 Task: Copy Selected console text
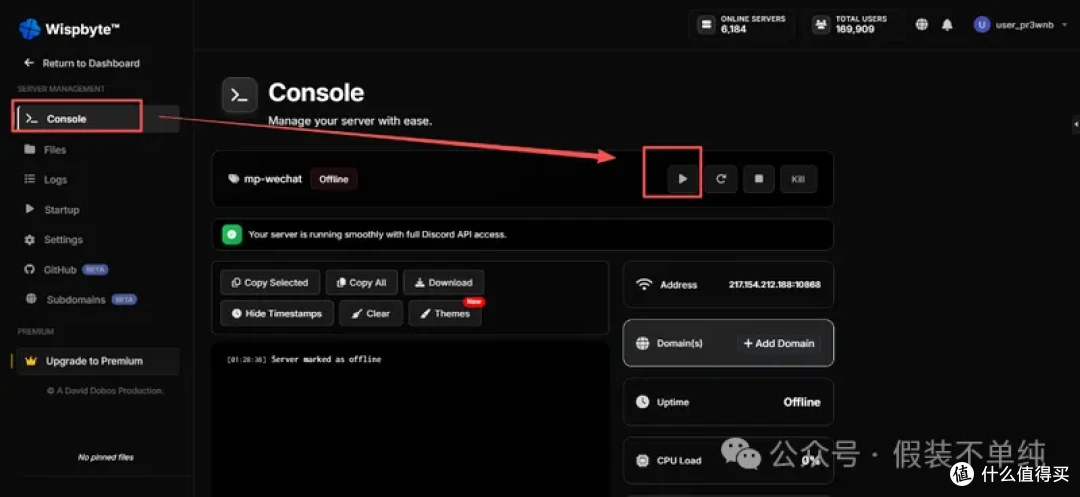click(x=270, y=282)
